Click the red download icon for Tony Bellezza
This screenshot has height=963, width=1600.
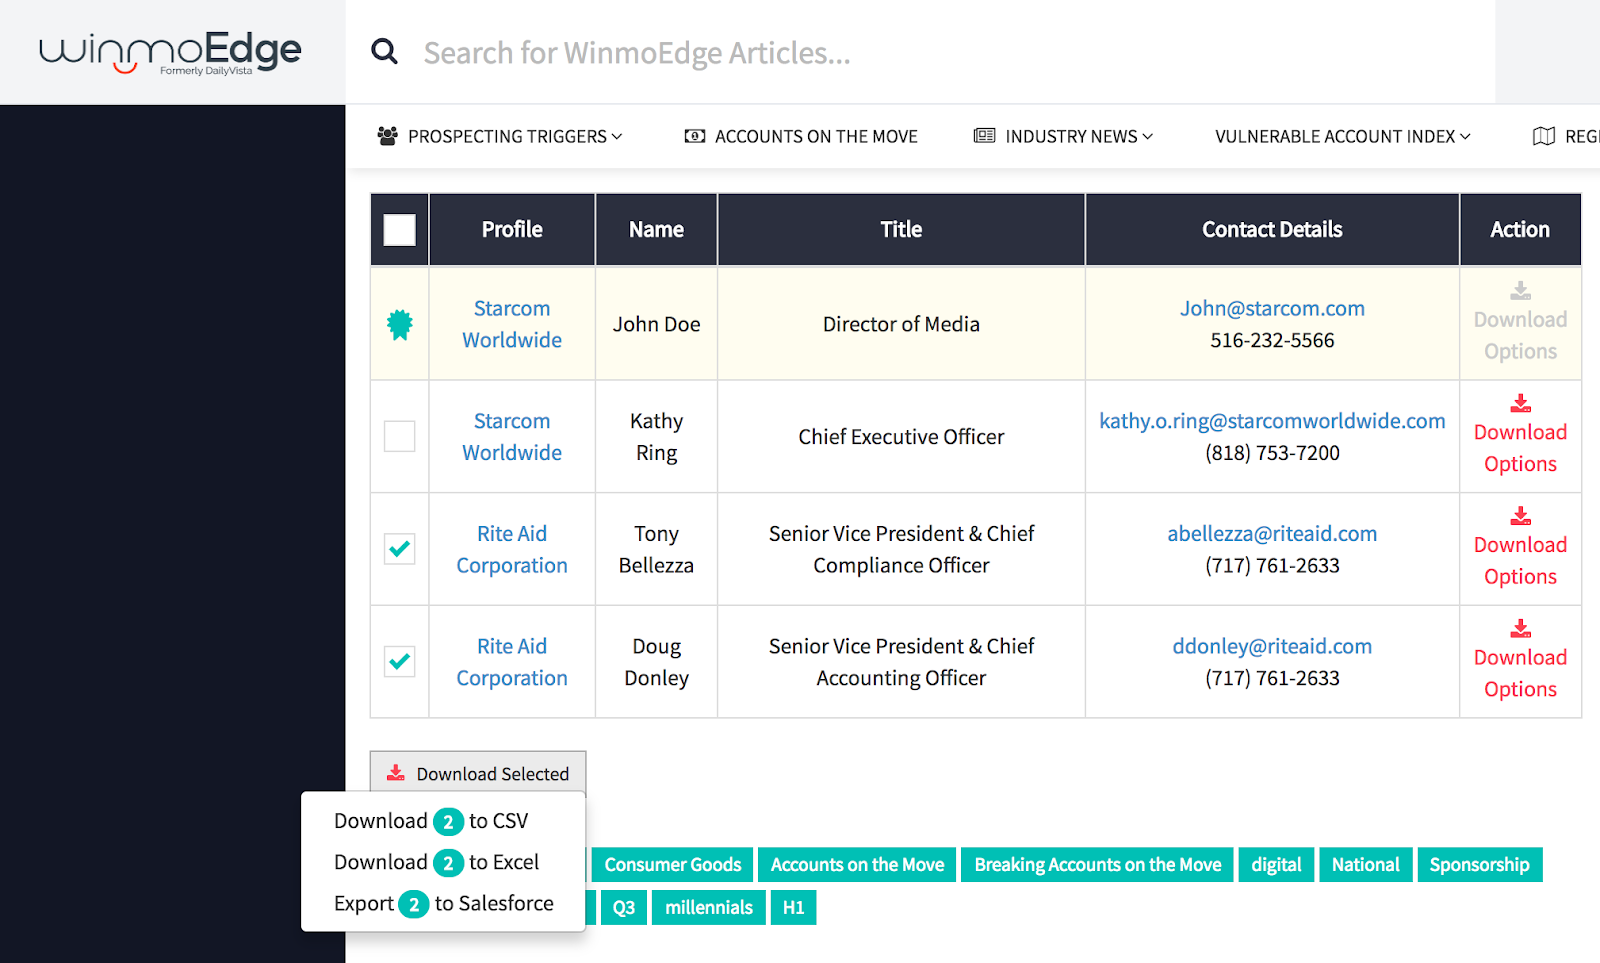tap(1520, 516)
